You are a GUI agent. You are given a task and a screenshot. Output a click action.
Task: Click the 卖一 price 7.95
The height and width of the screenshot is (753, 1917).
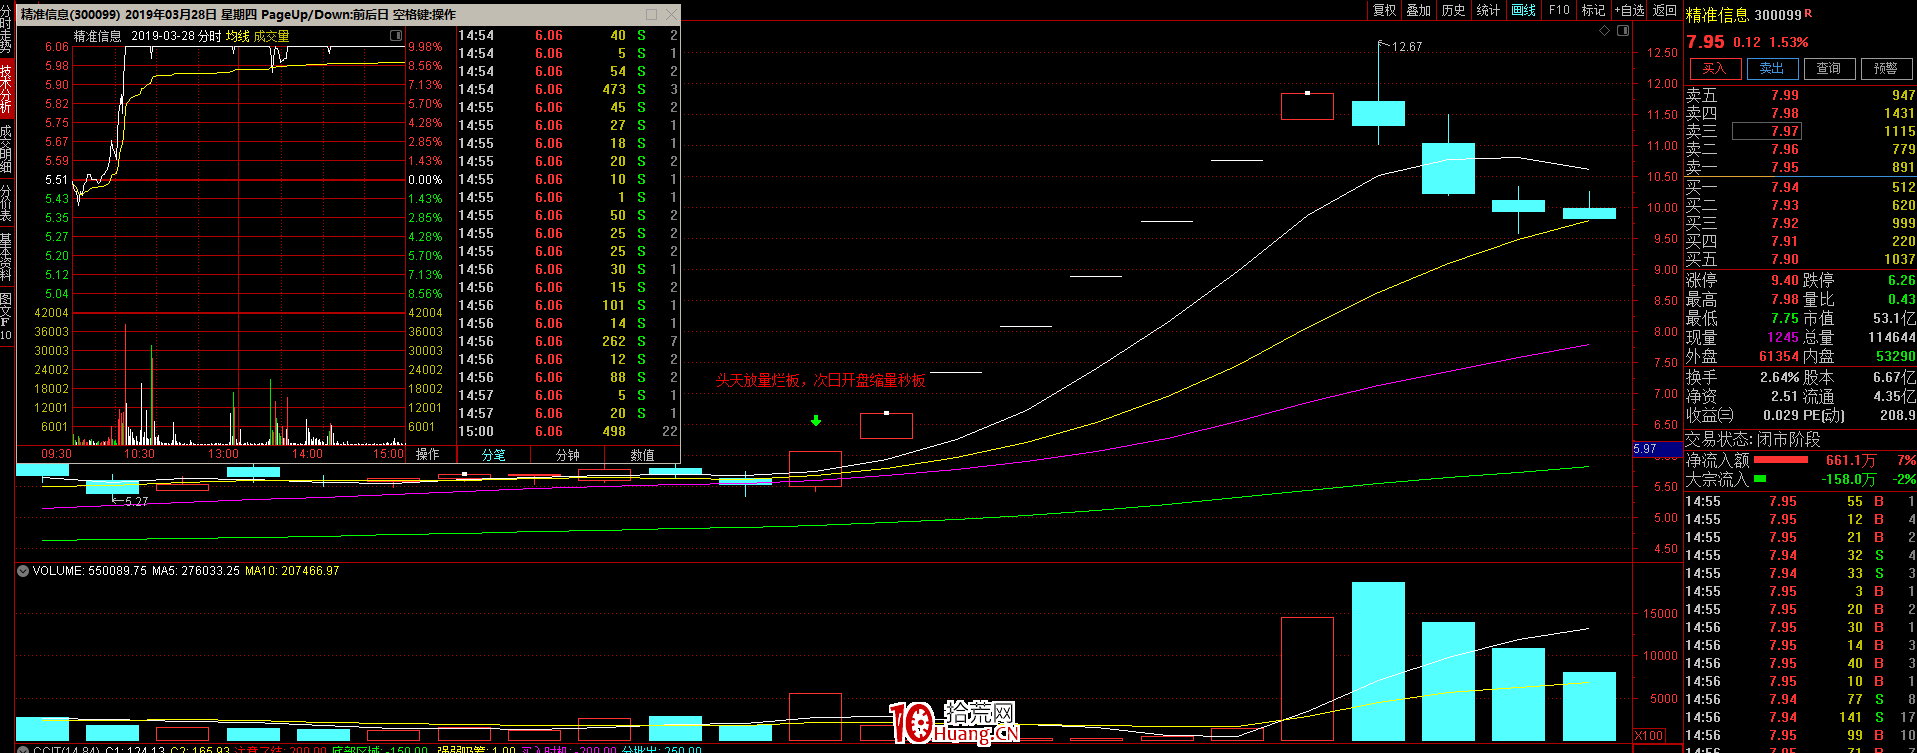pos(1785,168)
